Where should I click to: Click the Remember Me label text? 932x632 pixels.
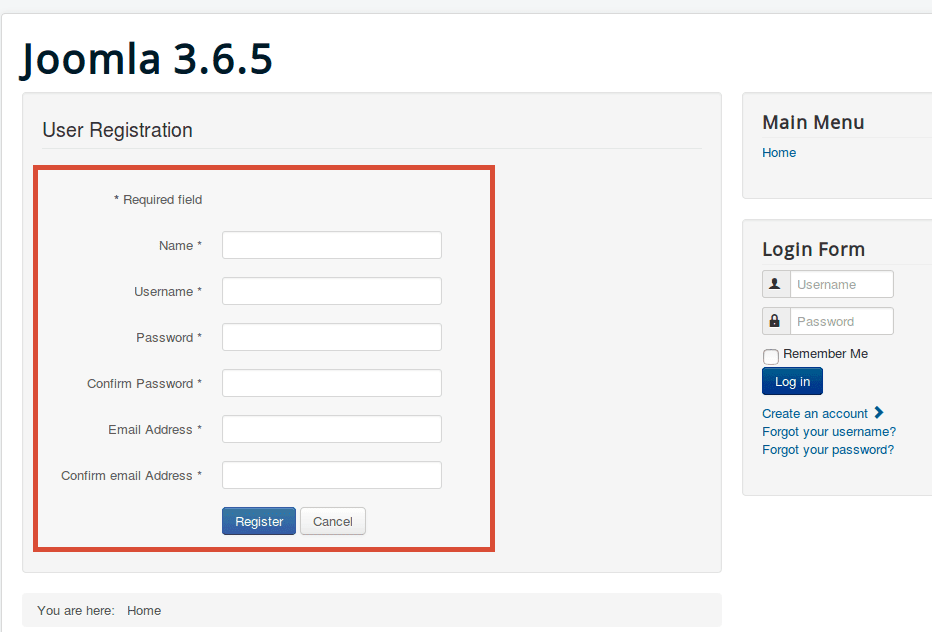825,354
